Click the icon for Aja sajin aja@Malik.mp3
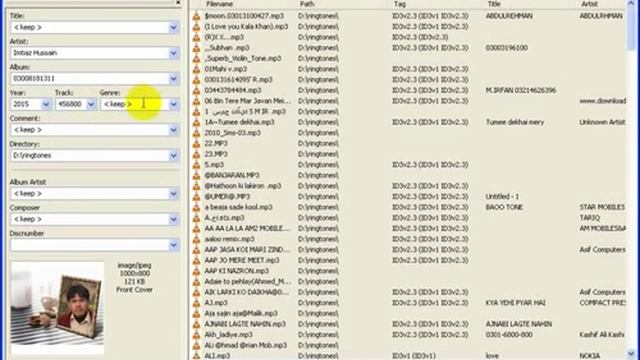 196,313
